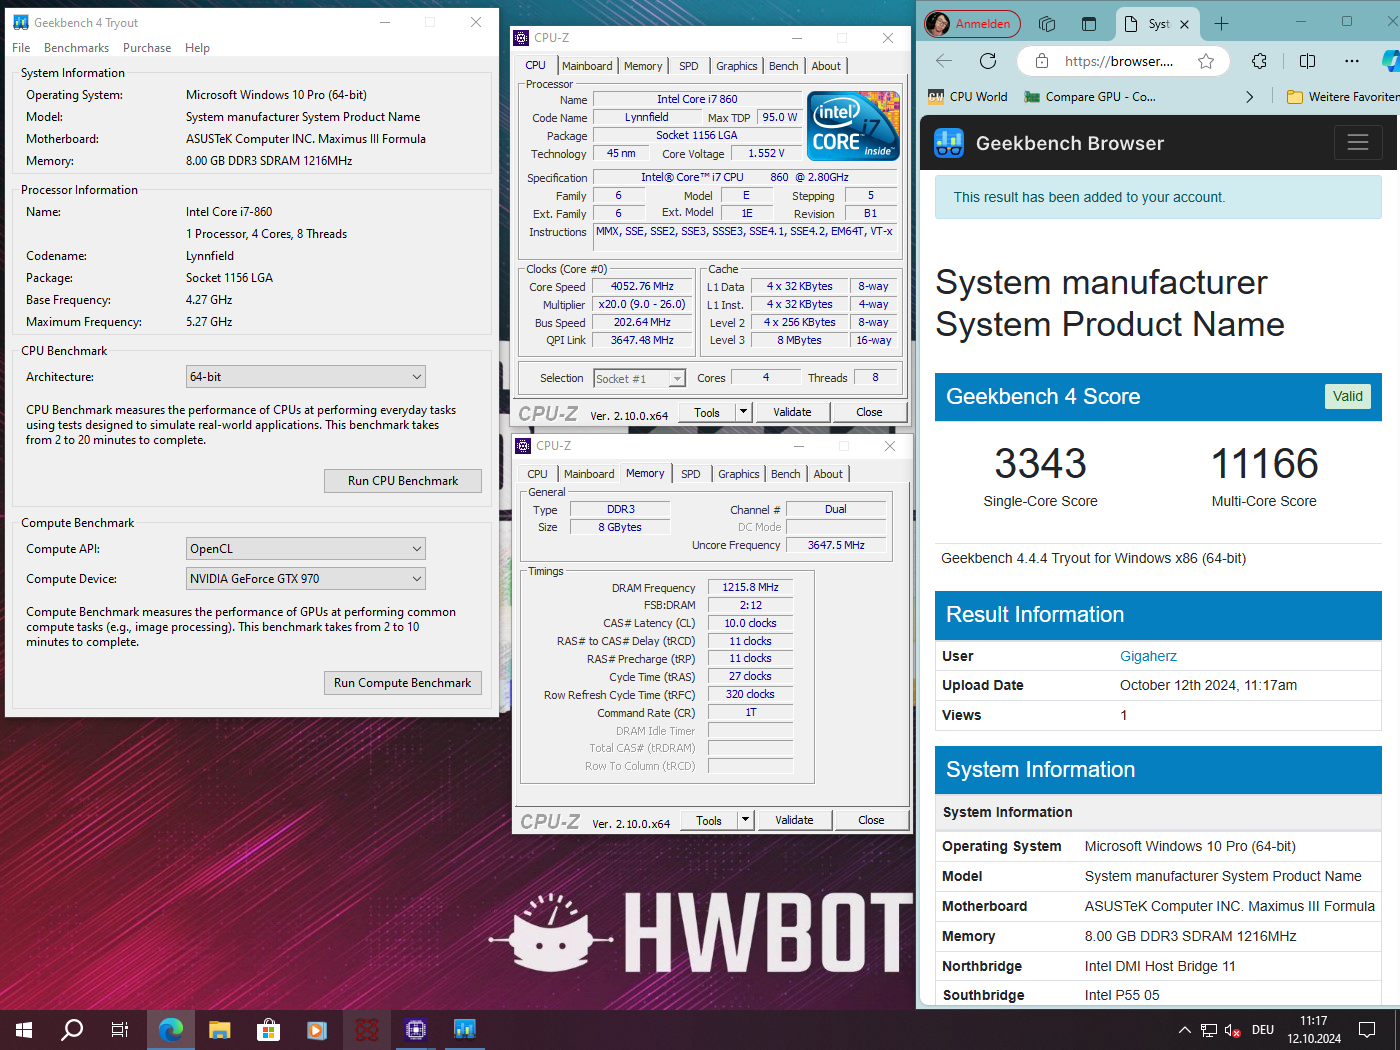Screen dimensions: 1400x1050
Task: Open the Copilot icon in Edge
Action: 1391,61
